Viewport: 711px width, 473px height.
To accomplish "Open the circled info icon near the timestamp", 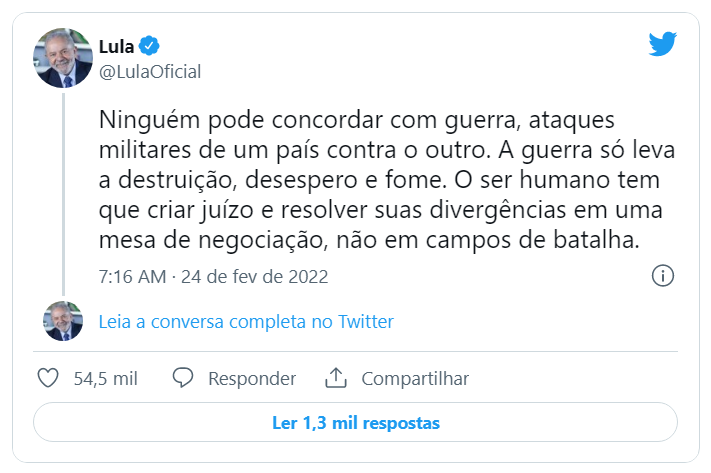I will 663,276.
